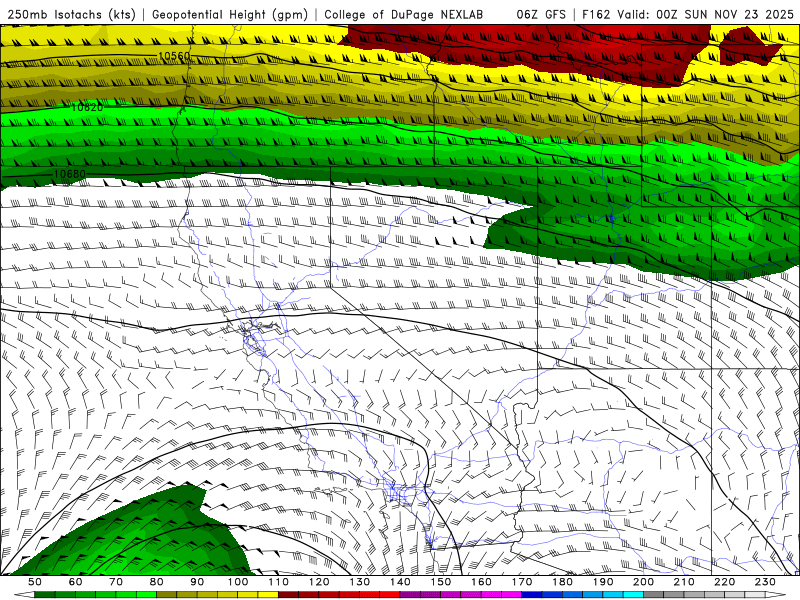Pick the dark red legend swatch just after 110
This screenshot has height=600, width=800.
point(288,595)
